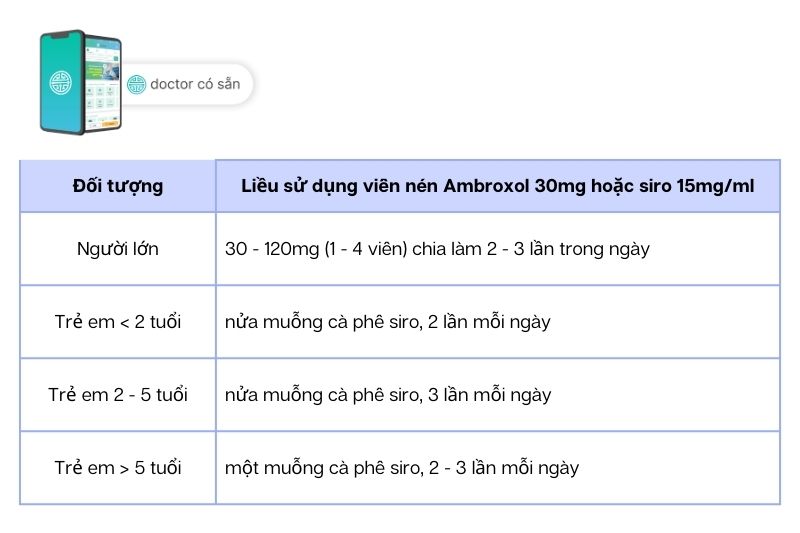Viewport: 800px width, 533px height.
Task: Select the 'Liều sử dụng viên nén Ambroxol' header
Action: tap(497, 186)
